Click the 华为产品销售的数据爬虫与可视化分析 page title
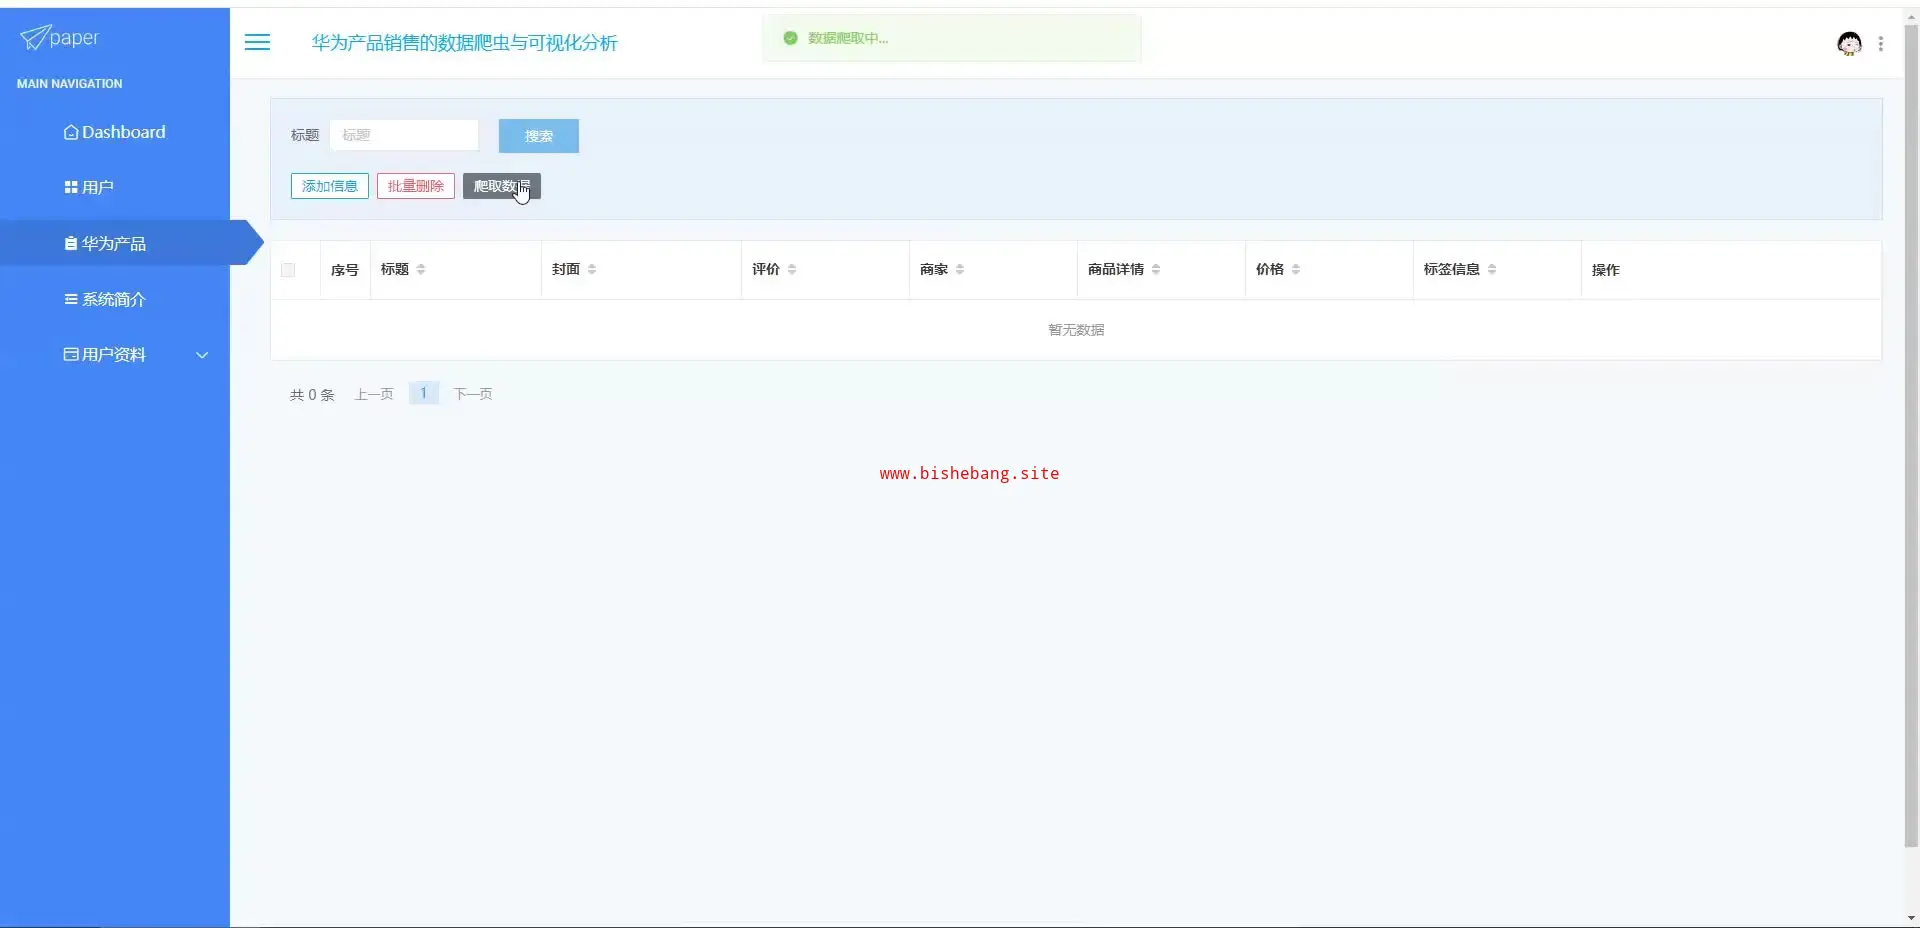The image size is (1920, 928). coord(465,43)
